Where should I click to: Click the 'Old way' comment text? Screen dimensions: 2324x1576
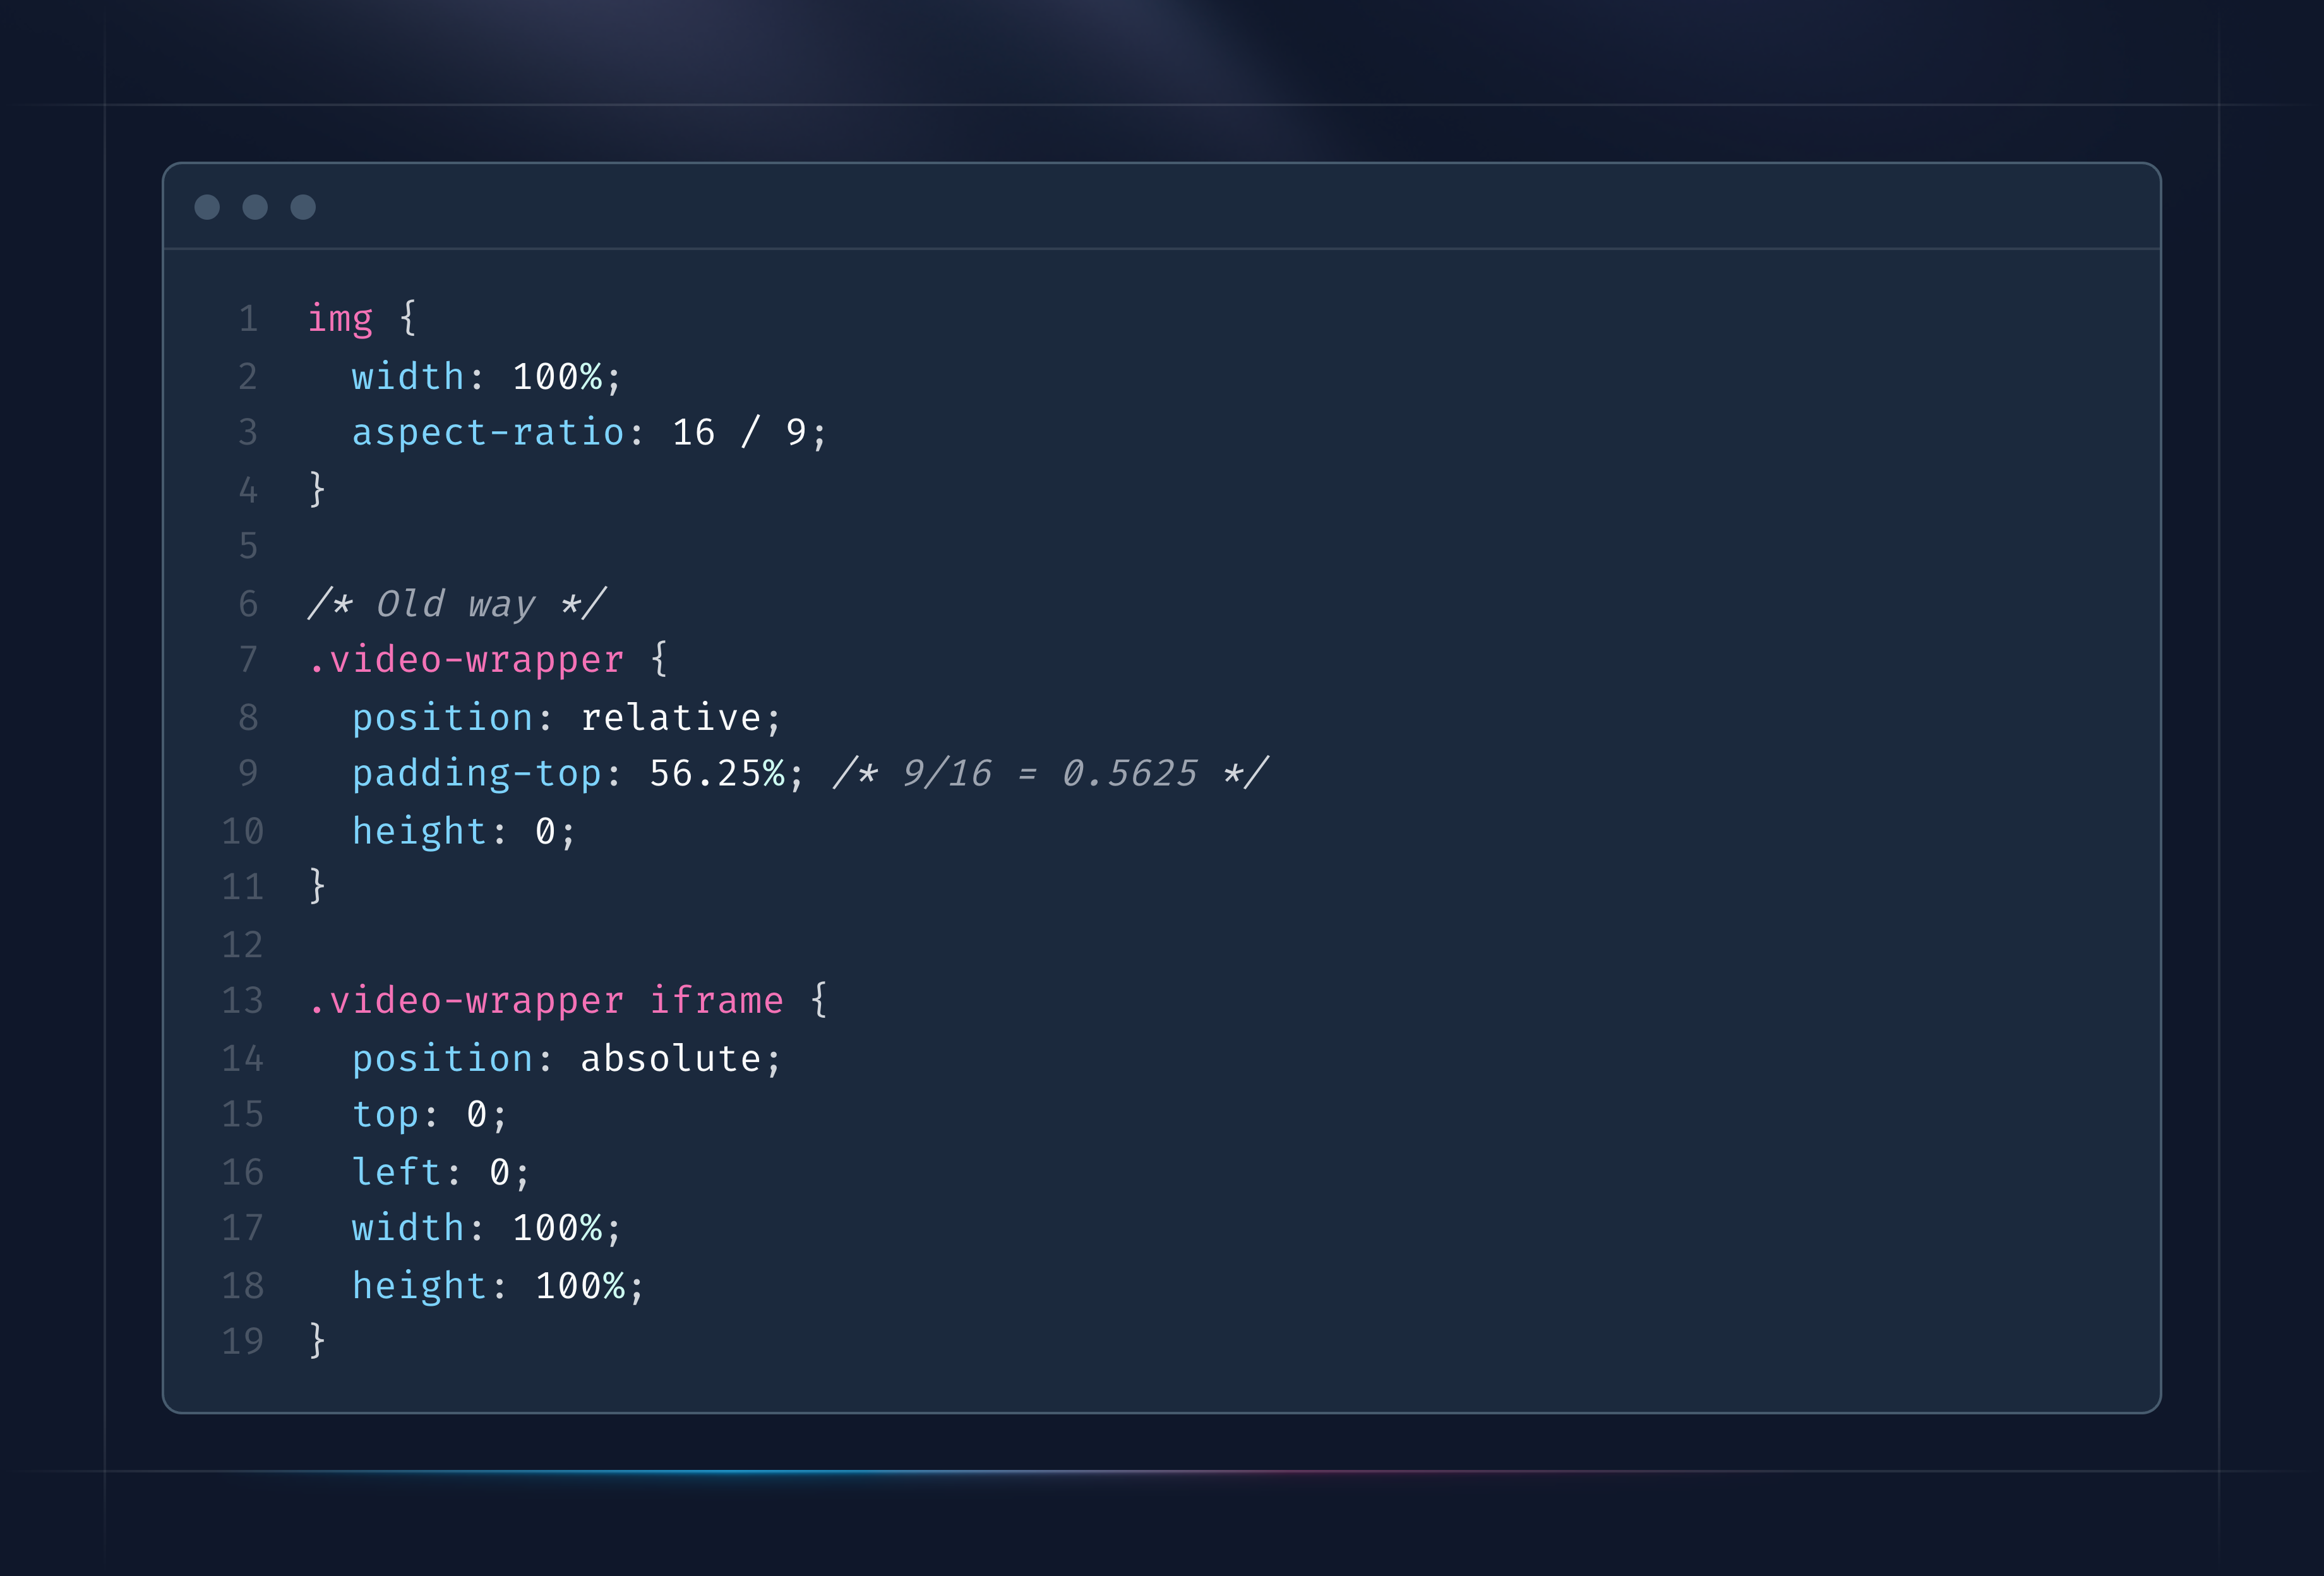457,604
